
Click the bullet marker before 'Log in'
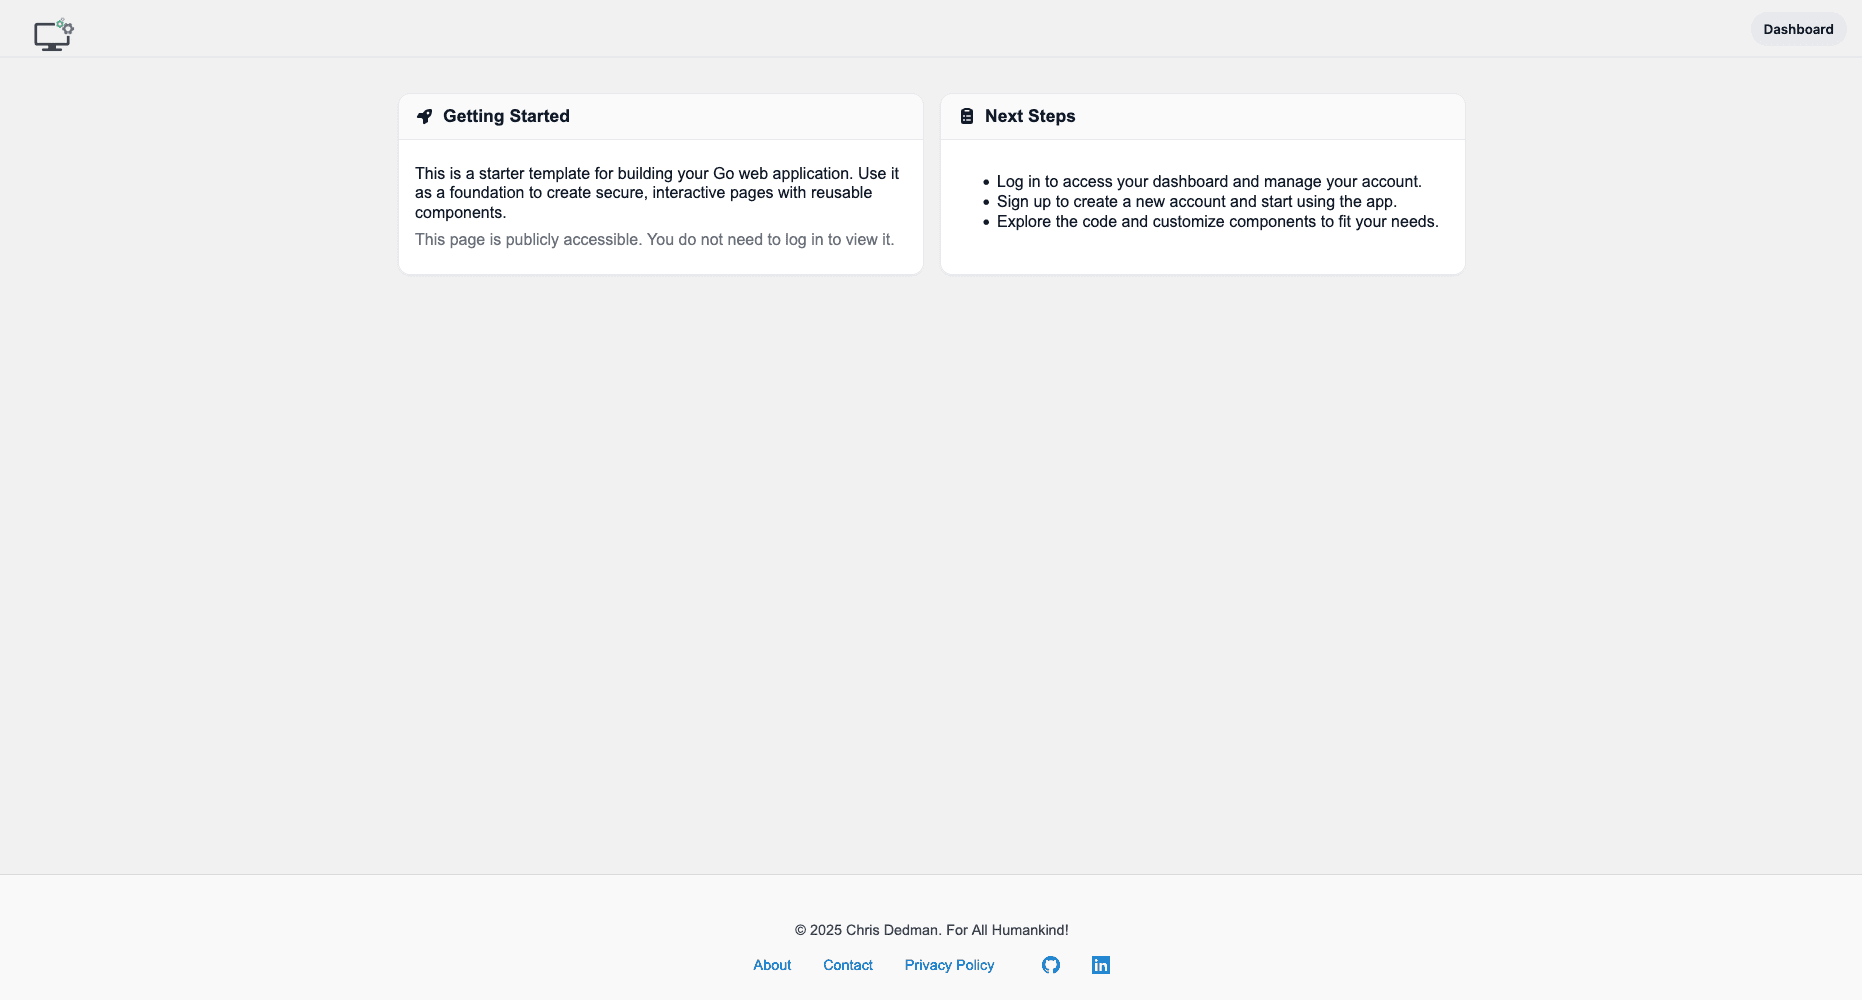pyautogui.click(x=986, y=182)
